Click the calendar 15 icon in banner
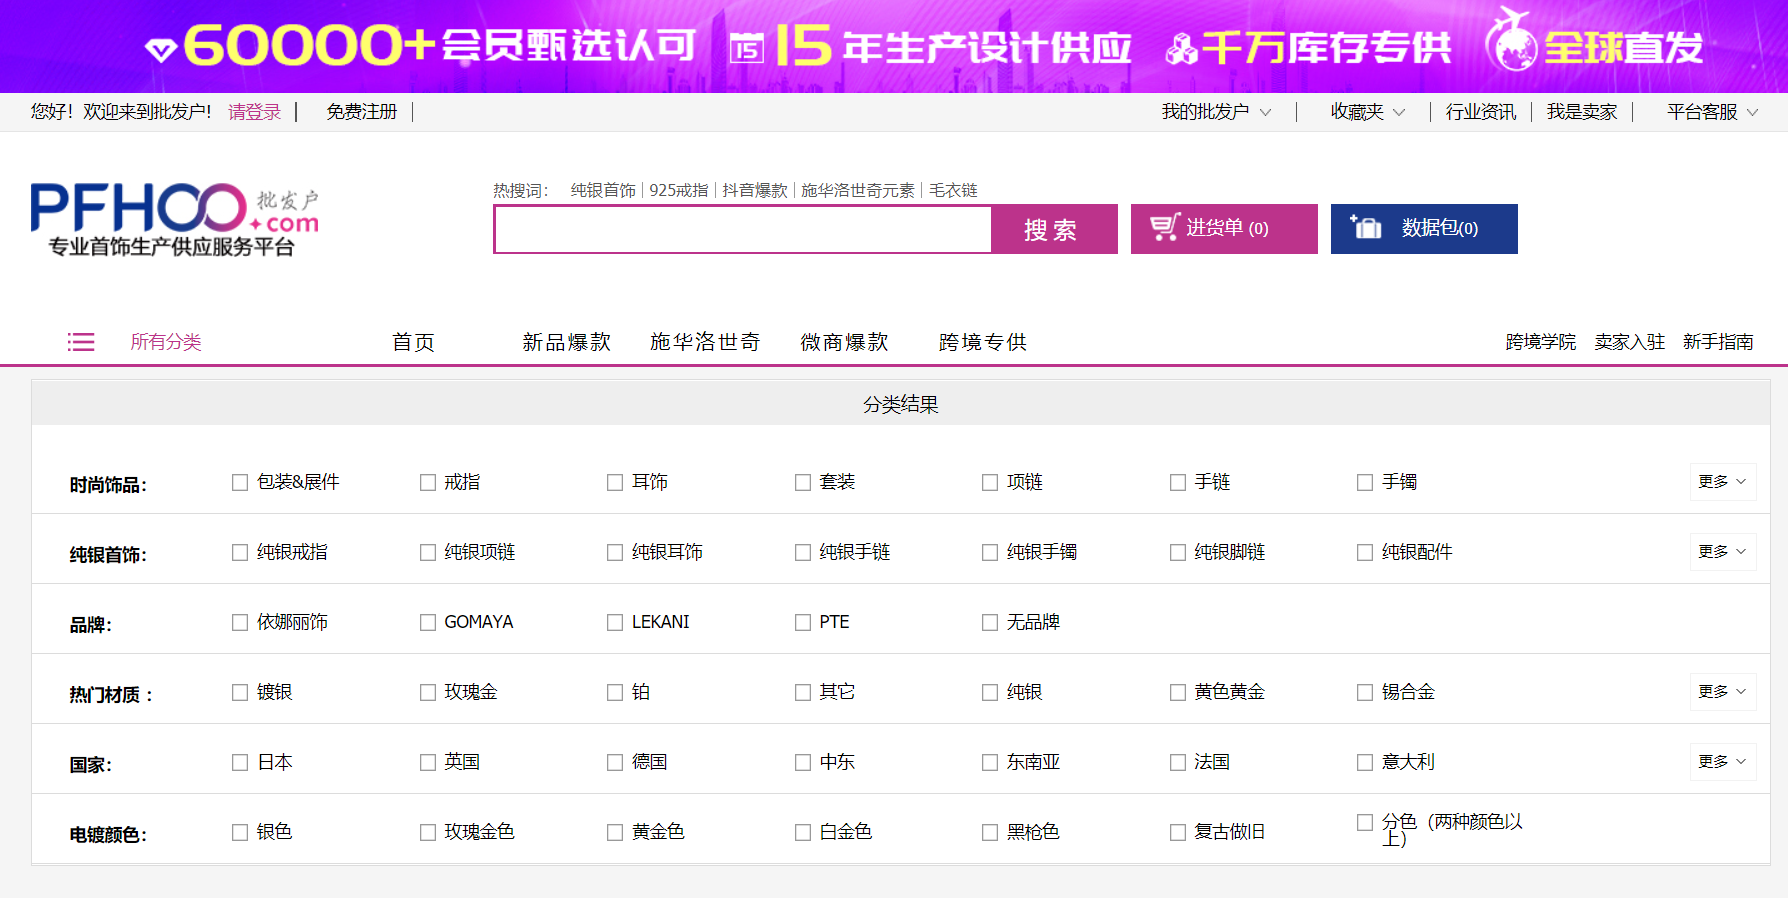 click(x=746, y=48)
